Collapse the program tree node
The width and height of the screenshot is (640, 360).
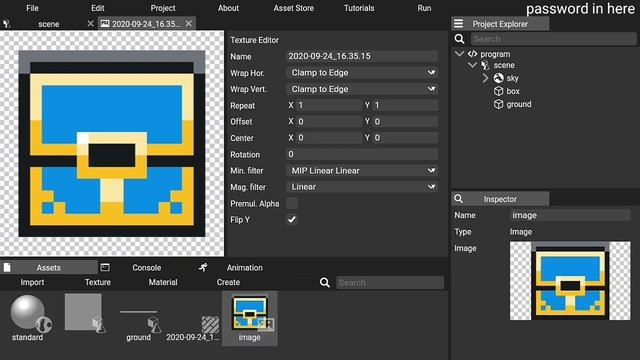[x=459, y=54]
